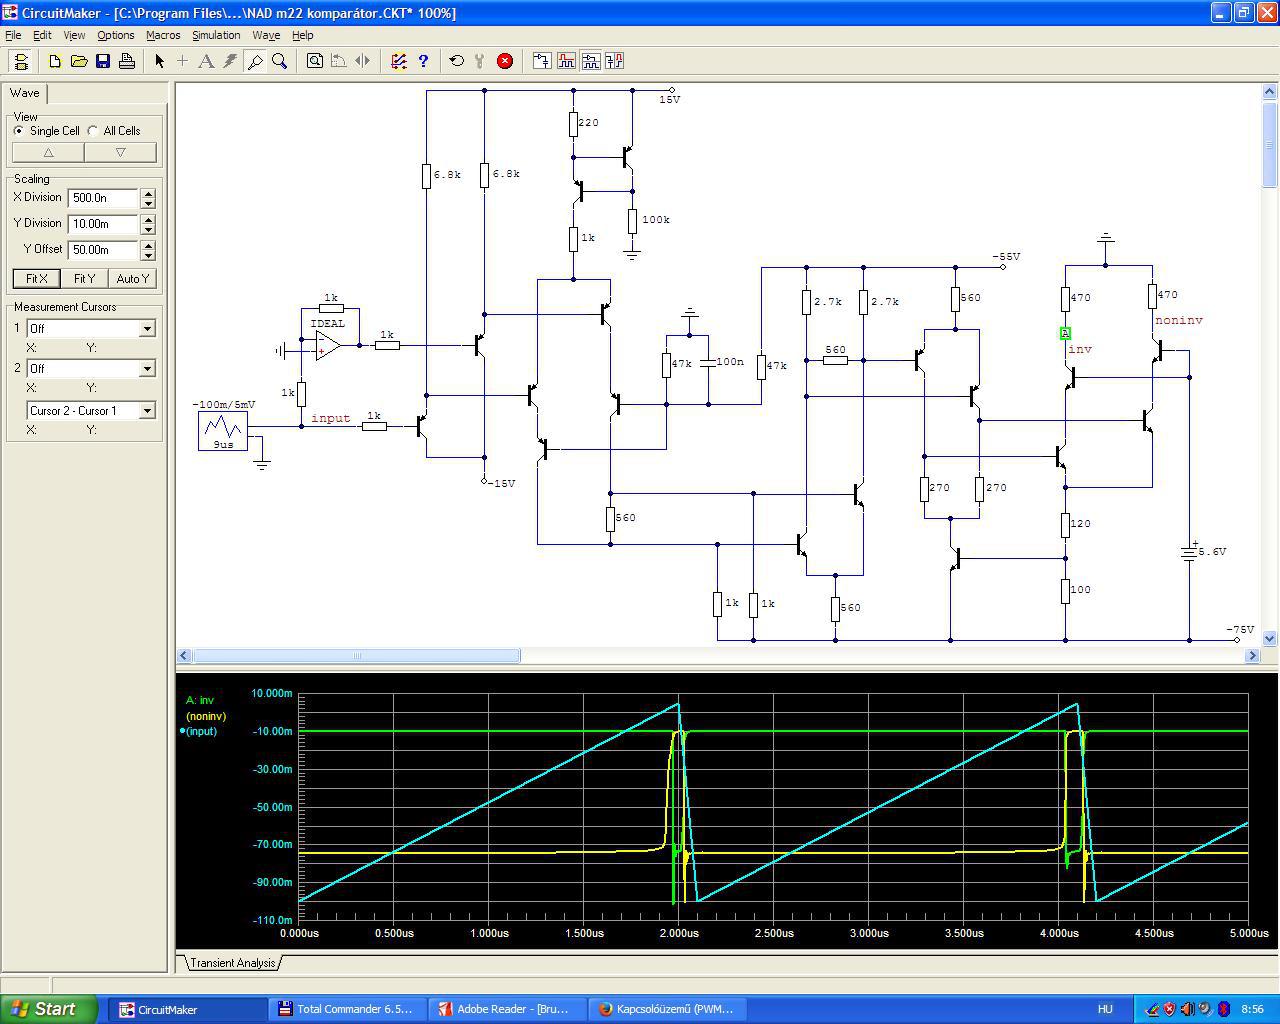Click the Fit X button

(x=36, y=279)
